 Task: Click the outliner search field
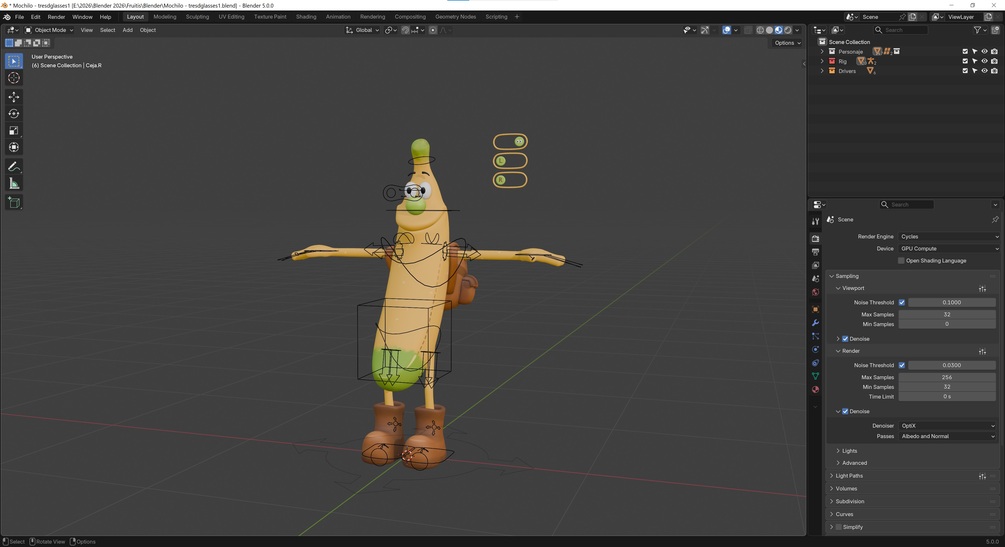point(901,30)
